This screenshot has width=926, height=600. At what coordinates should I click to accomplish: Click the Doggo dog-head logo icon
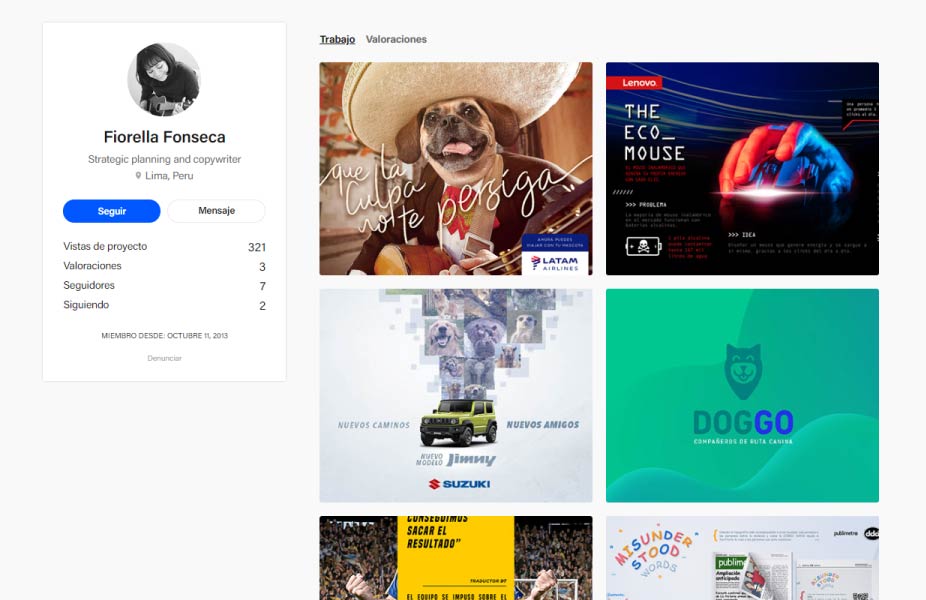click(x=742, y=372)
